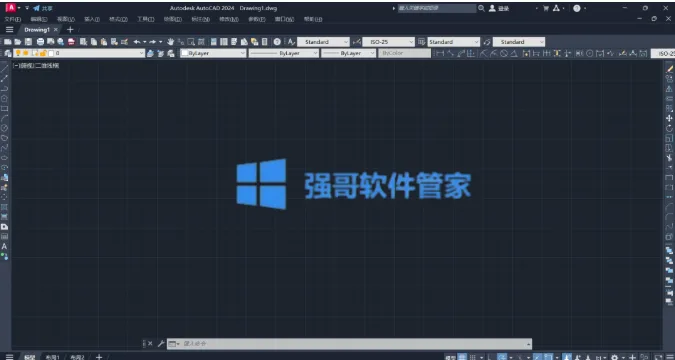The height and width of the screenshot is (360, 675).
Task: Open the command line customize wrench
Action: tap(161, 344)
